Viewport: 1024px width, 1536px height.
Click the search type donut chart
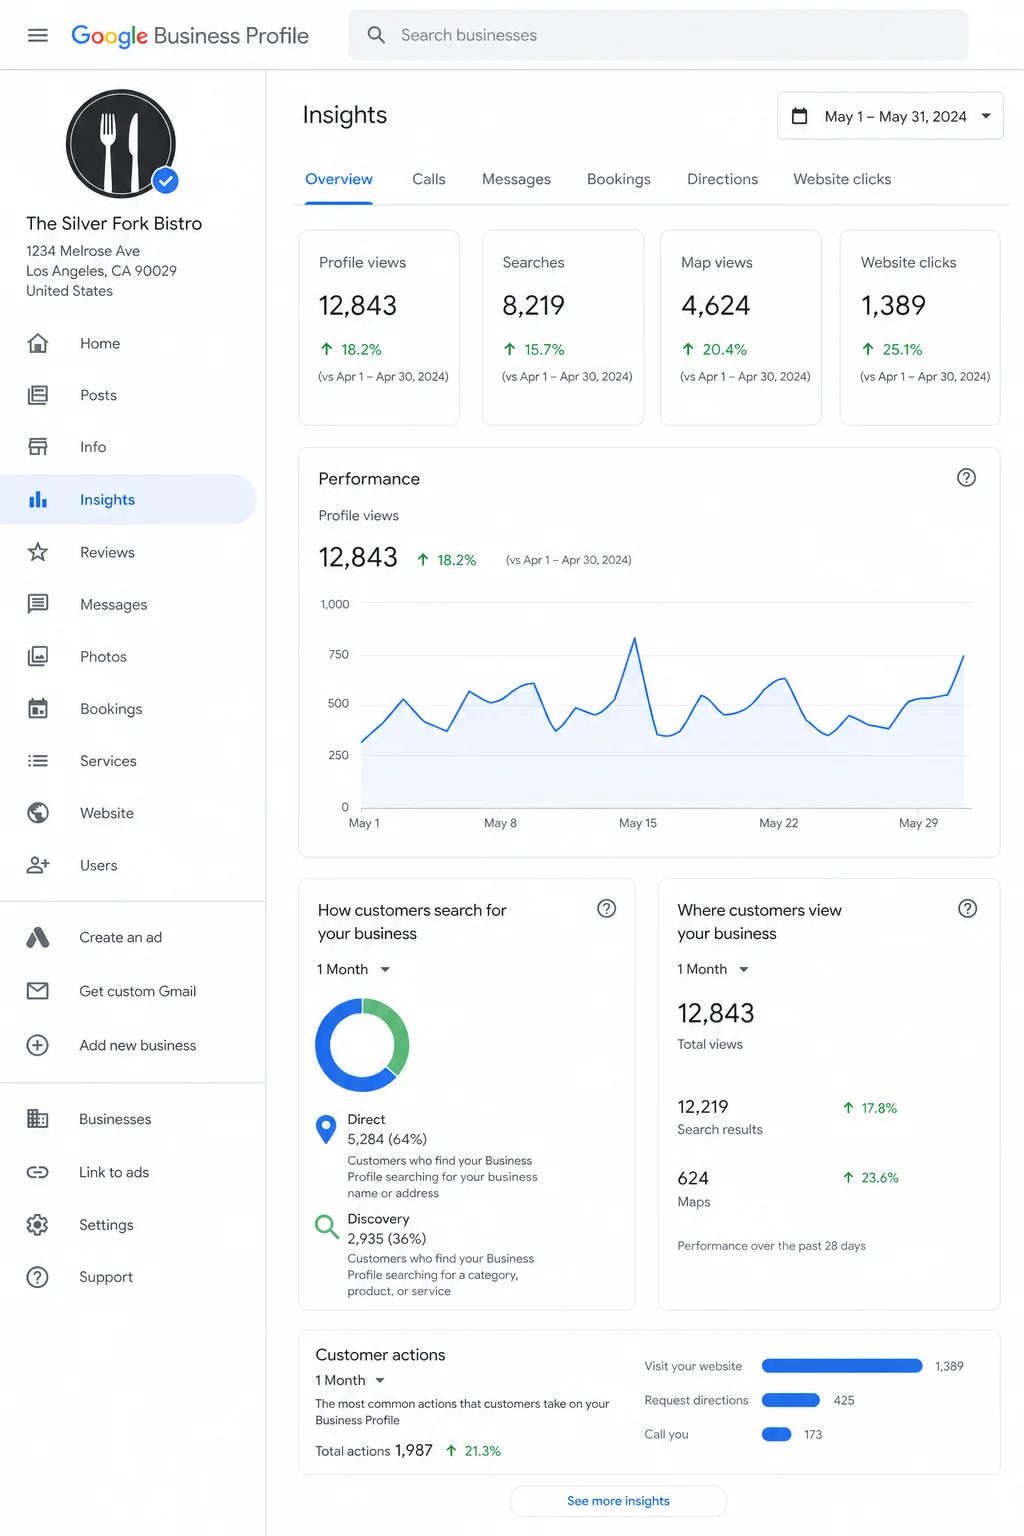[362, 1044]
